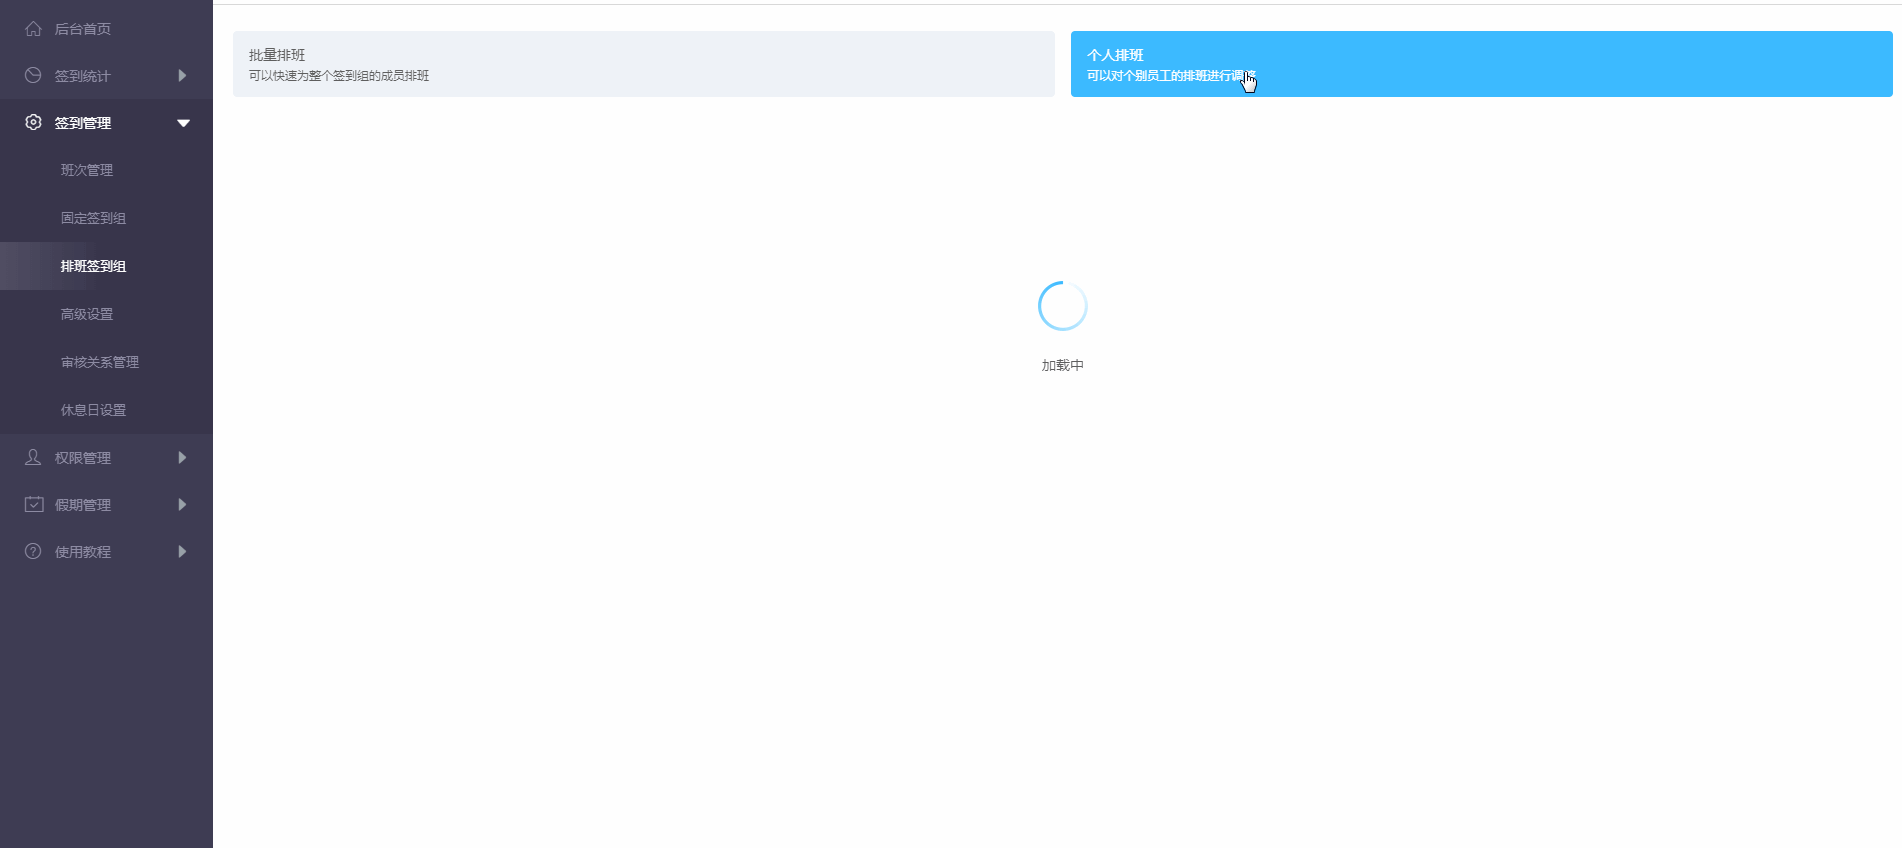Click the 加载中 loading spinner
Image resolution: width=1902 pixels, height=848 pixels.
click(1062, 306)
